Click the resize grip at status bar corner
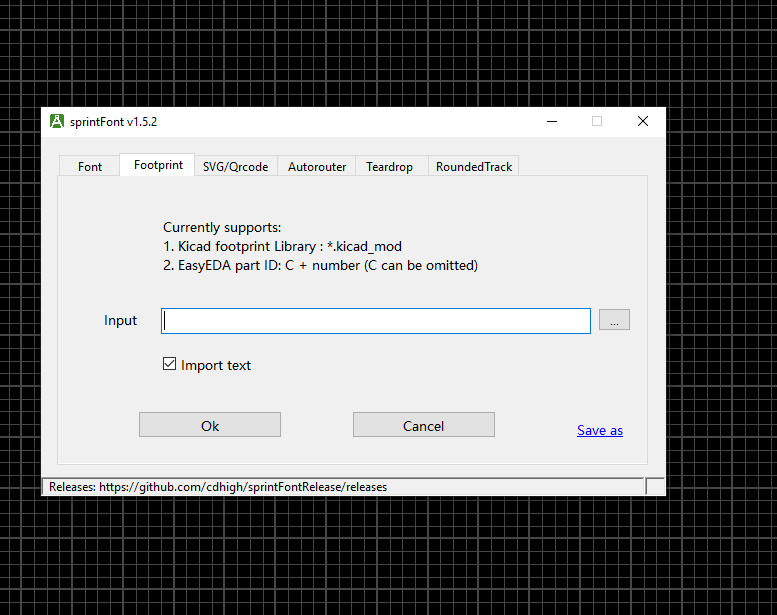 pos(655,487)
